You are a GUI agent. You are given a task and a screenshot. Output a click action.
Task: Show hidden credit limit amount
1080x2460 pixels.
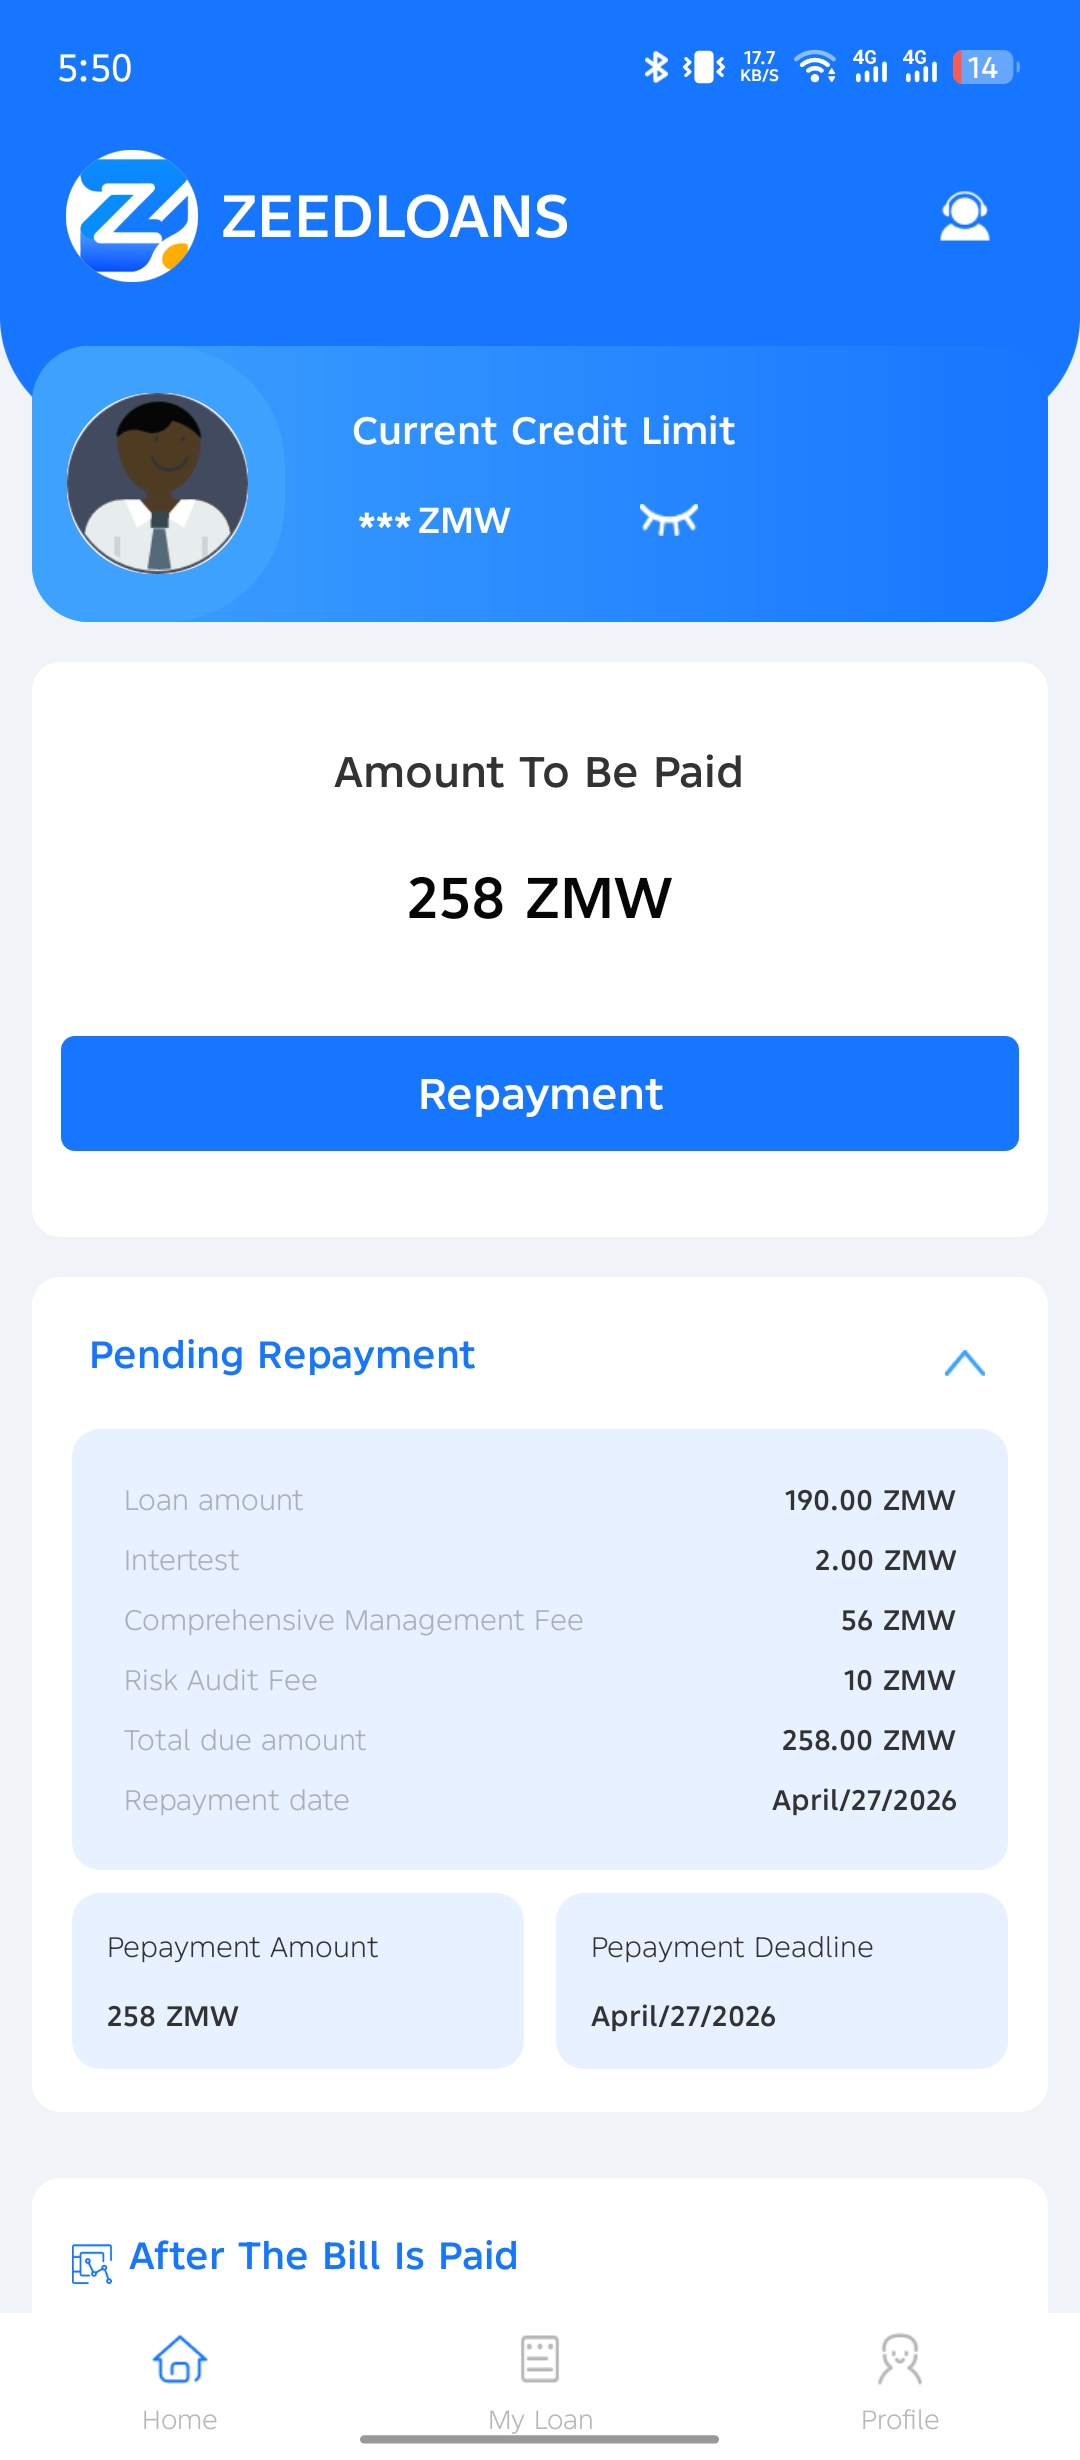(x=669, y=519)
